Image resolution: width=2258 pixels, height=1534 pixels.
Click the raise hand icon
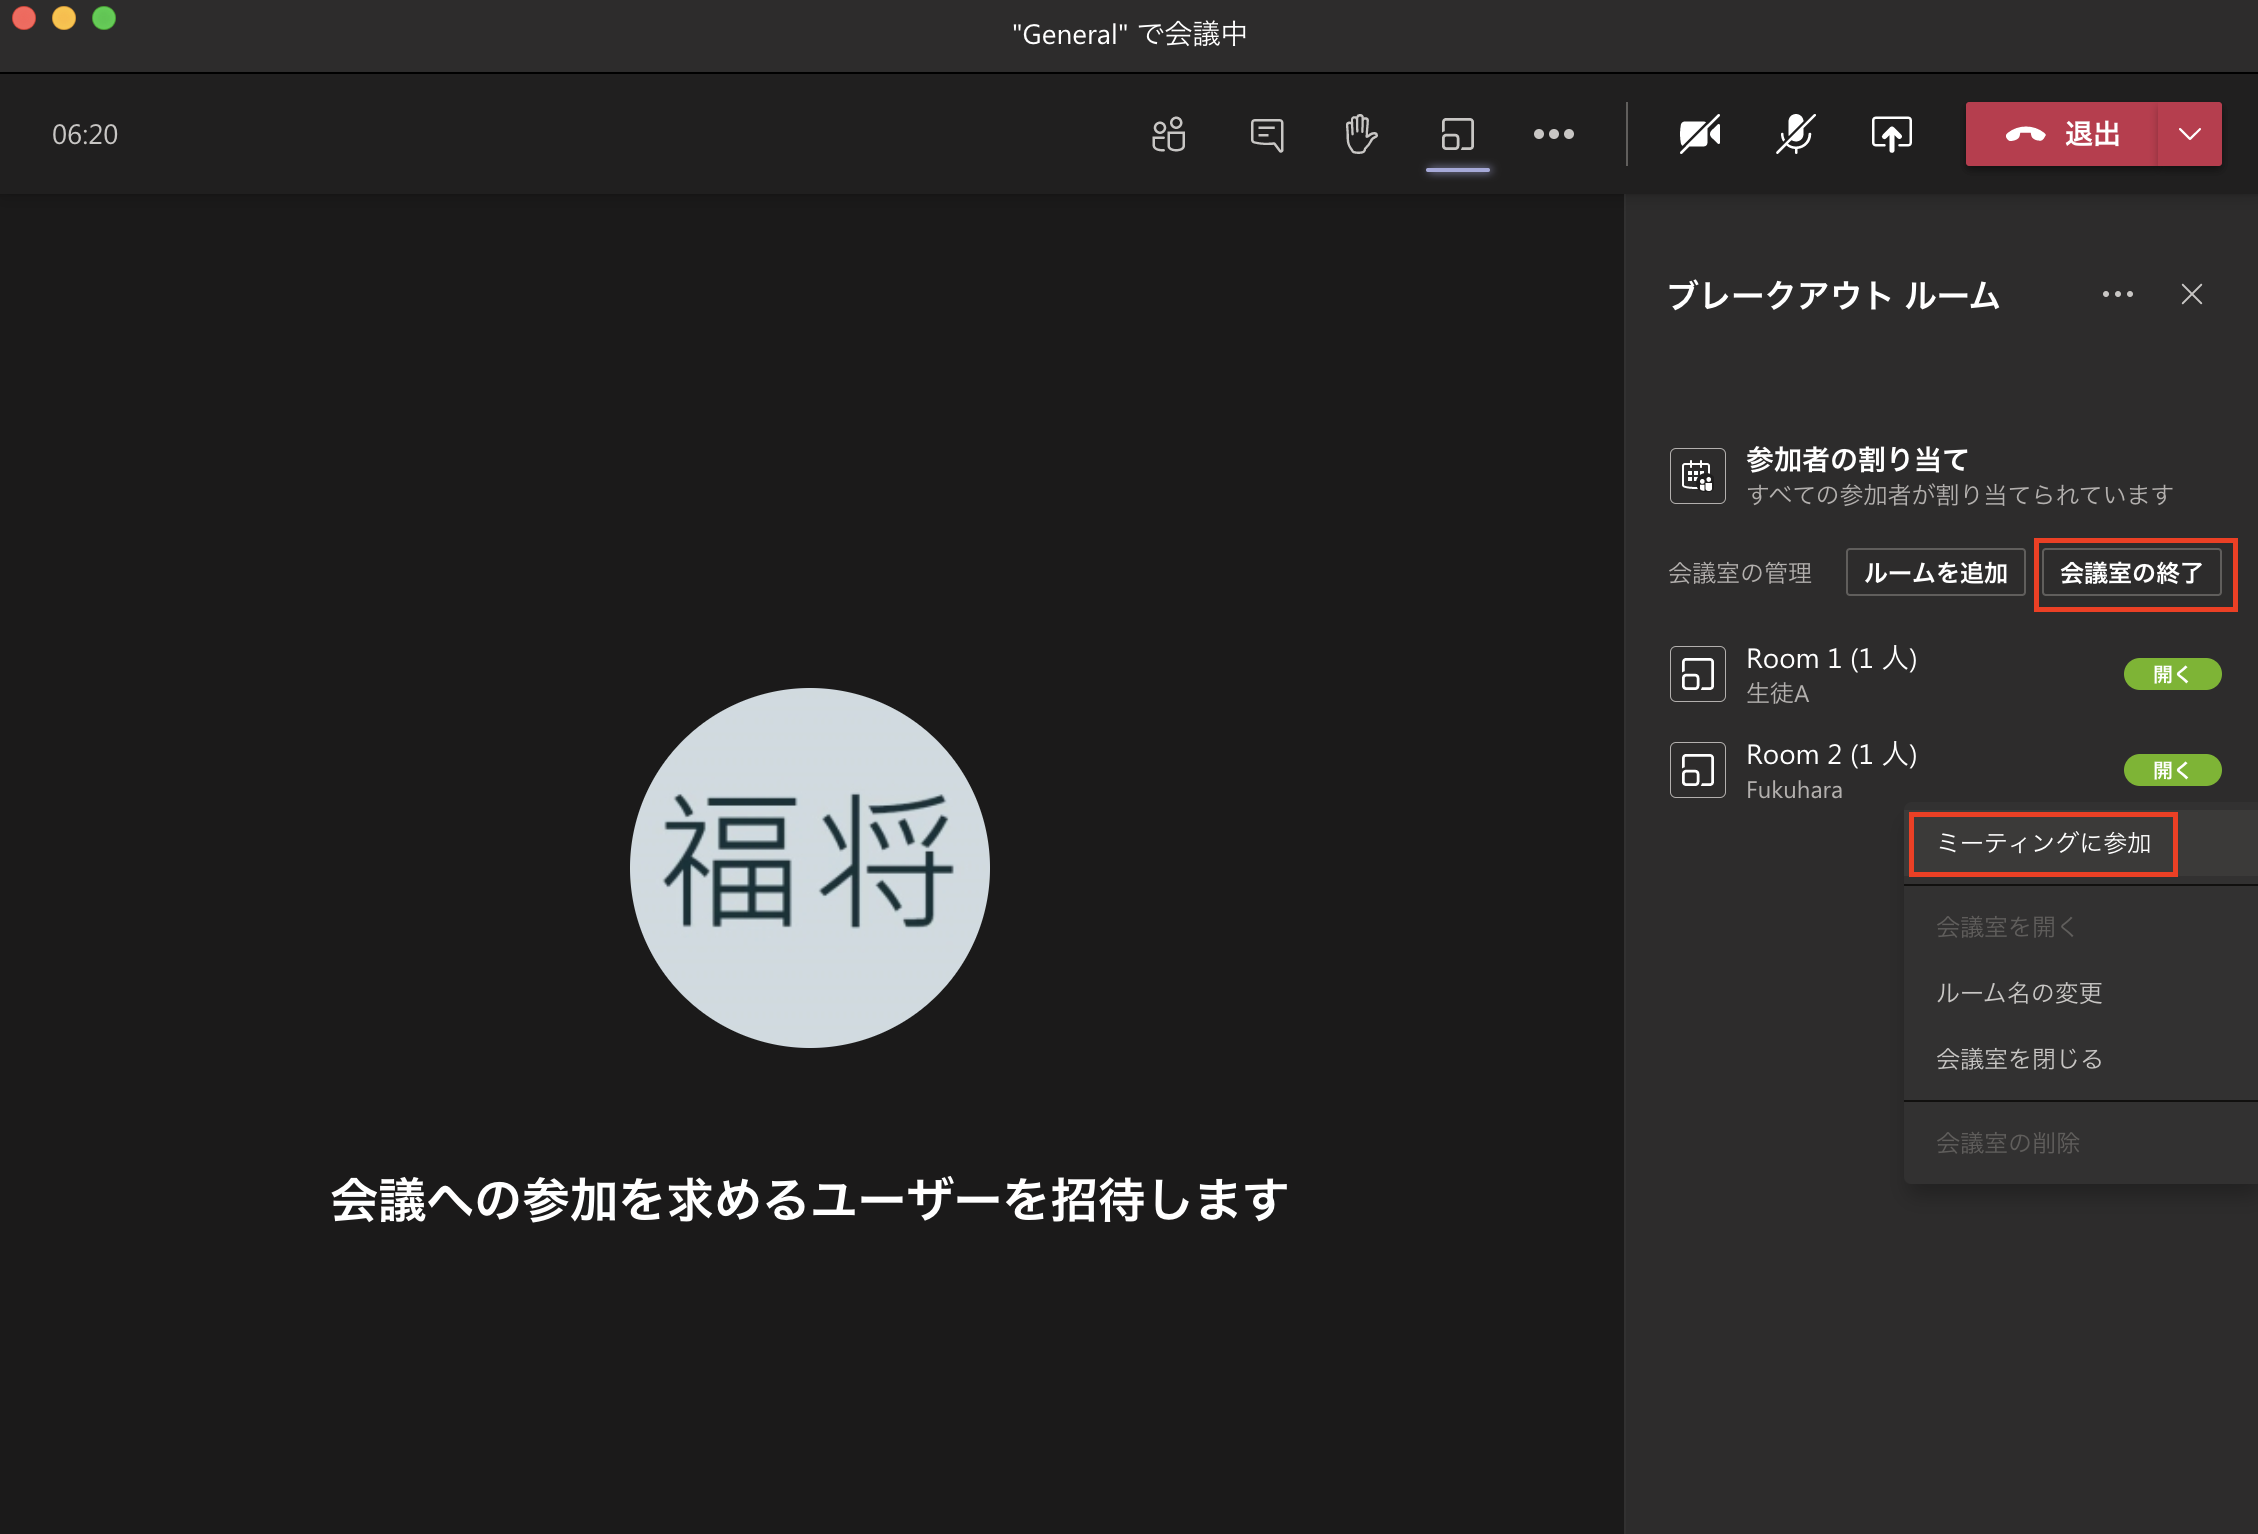(x=1359, y=134)
